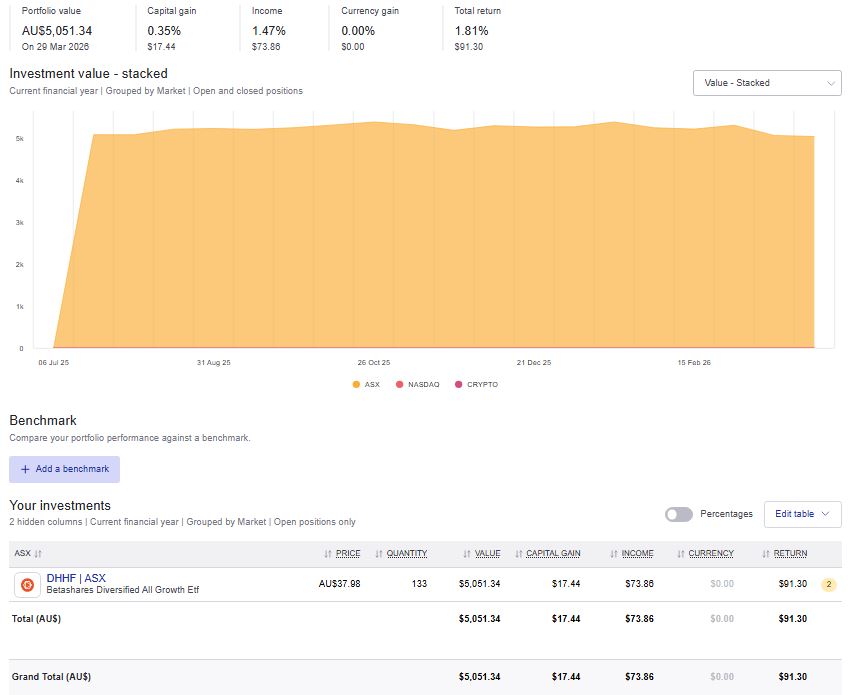The image size is (848, 695).
Task: Sort table by Value column header
Action: click(x=487, y=554)
